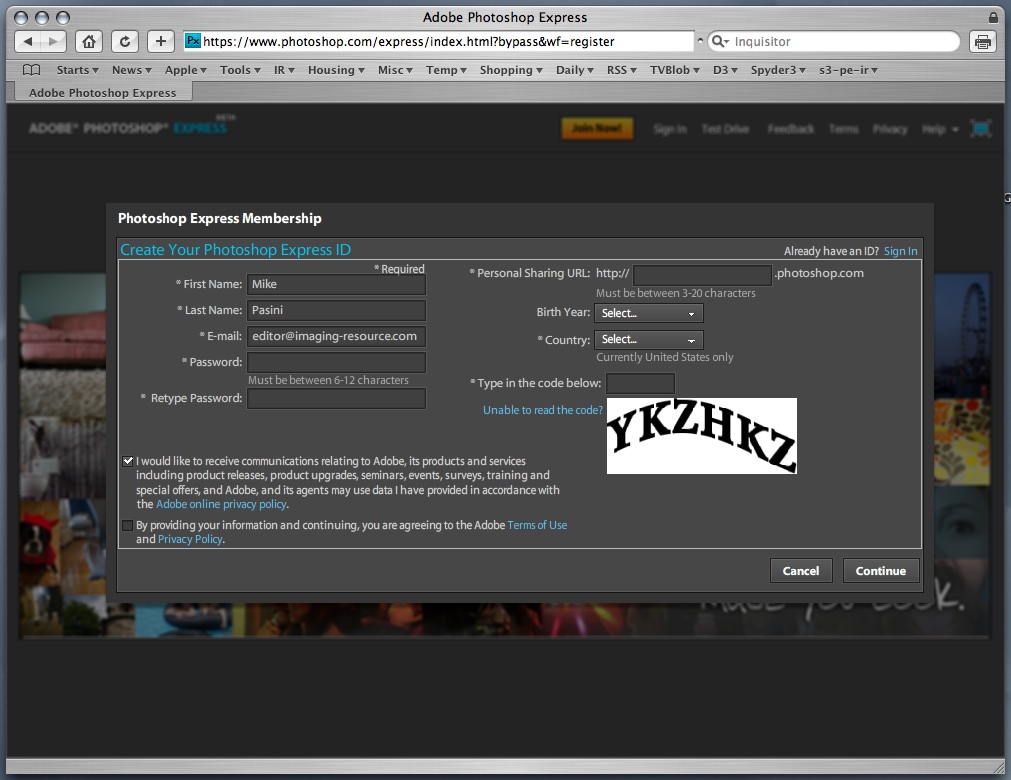Click the search magnifier in Inquisitor field
Screen dimensions: 1011x780
[x=719, y=42]
